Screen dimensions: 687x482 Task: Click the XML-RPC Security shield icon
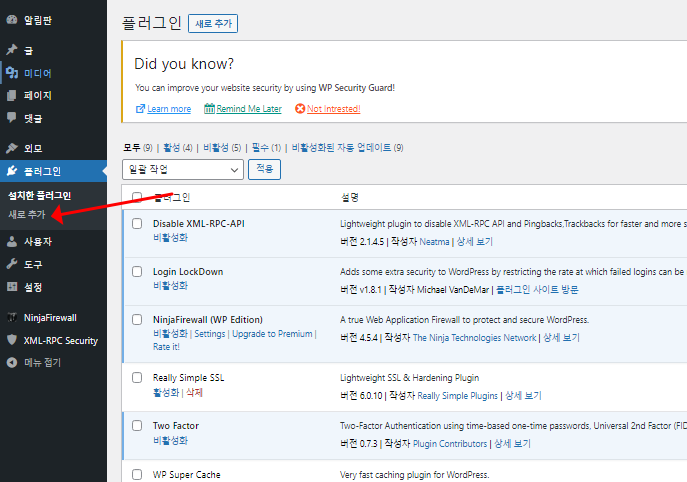point(12,340)
